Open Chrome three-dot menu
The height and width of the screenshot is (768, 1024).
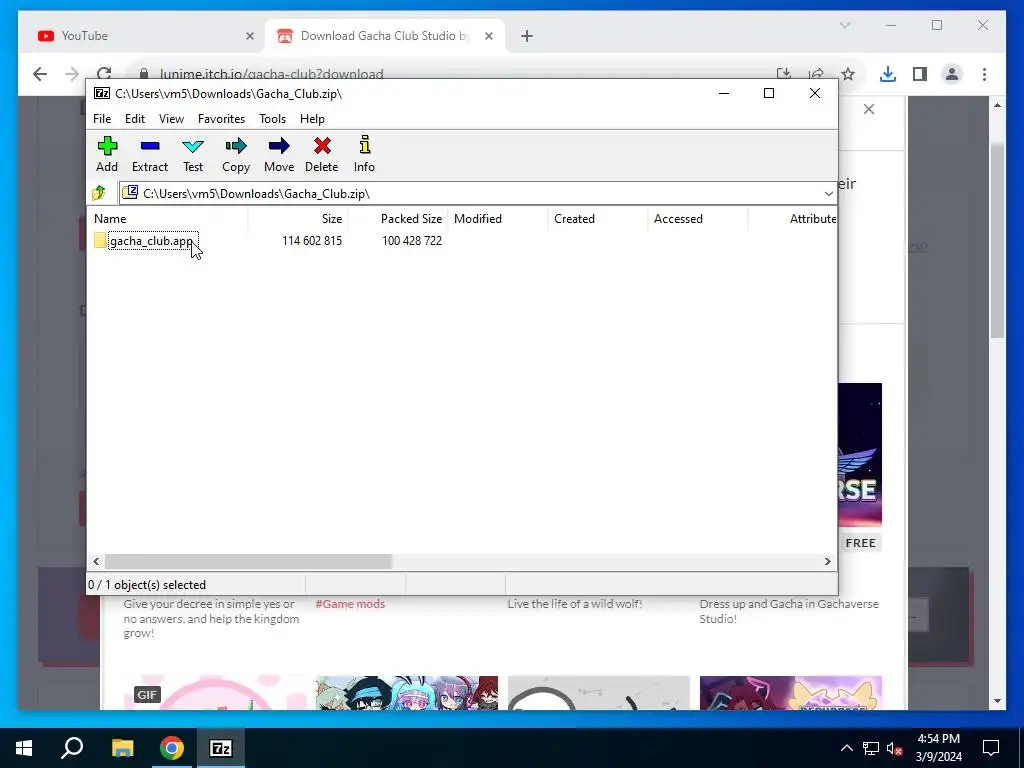coord(984,74)
